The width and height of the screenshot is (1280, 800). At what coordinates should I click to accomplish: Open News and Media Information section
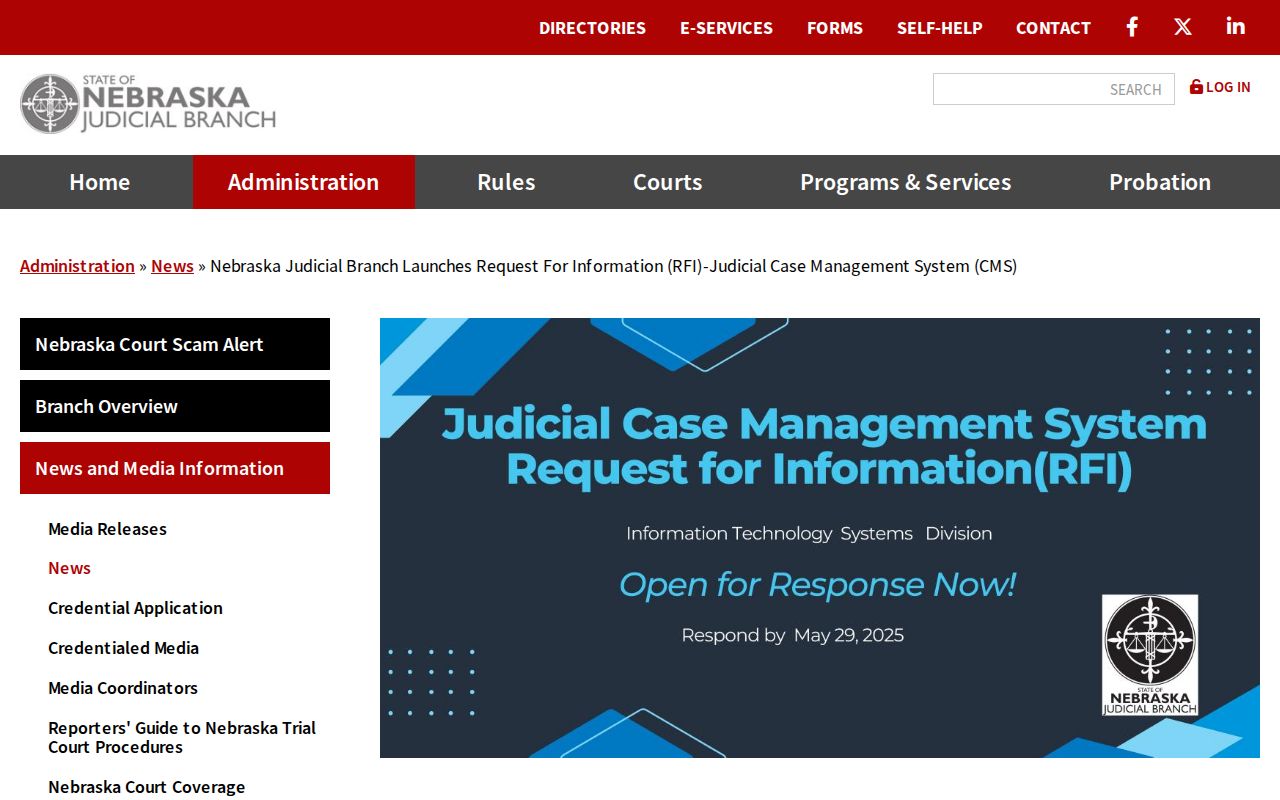point(175,468)
